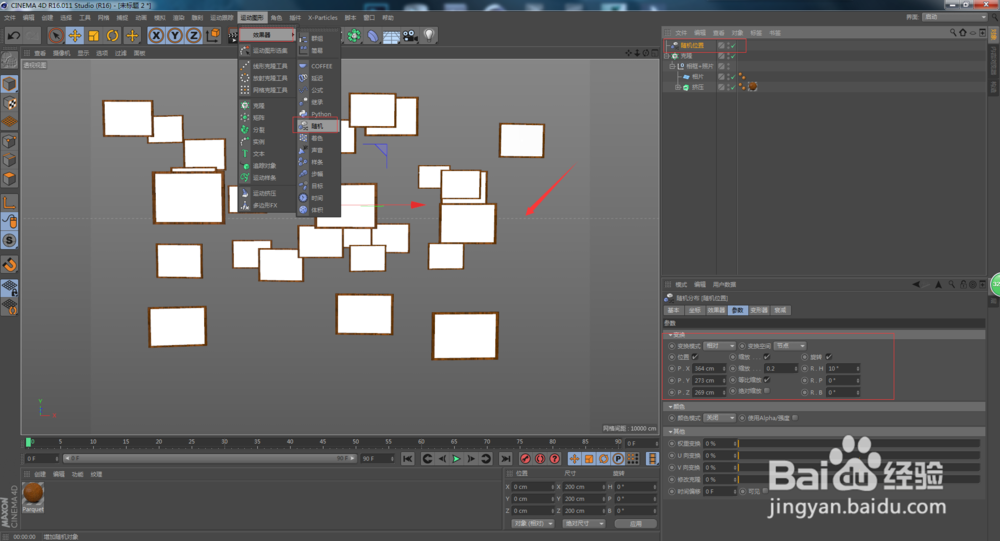Toggle the X axis lock
The image size is (1000, 541).
[x=156, y=36]
